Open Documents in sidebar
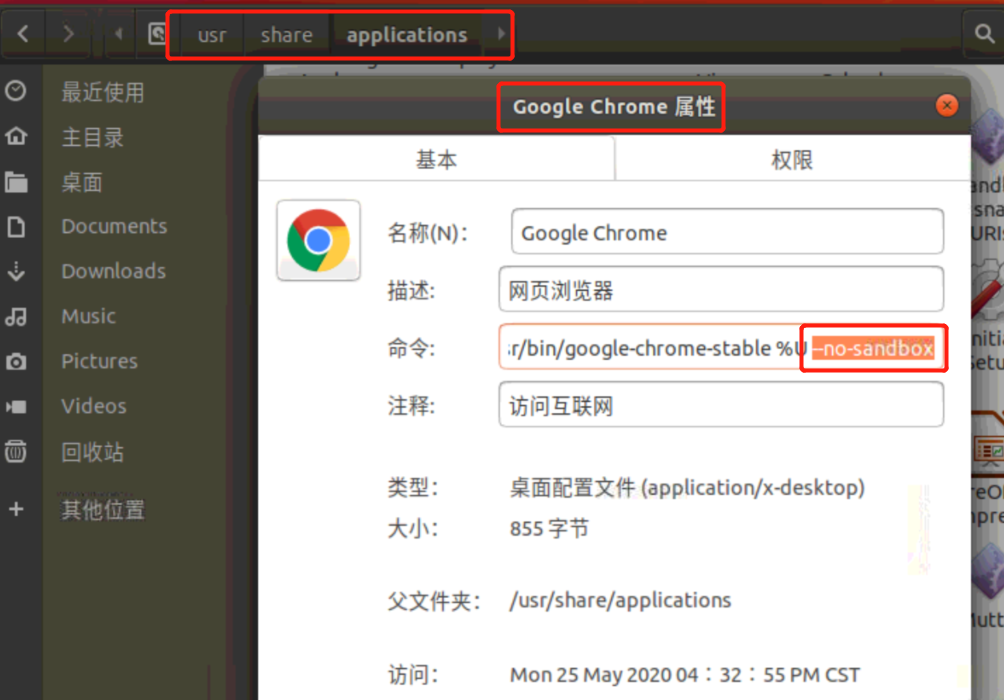Viewport: 1004px width, 700px height. tap(114, 226)
